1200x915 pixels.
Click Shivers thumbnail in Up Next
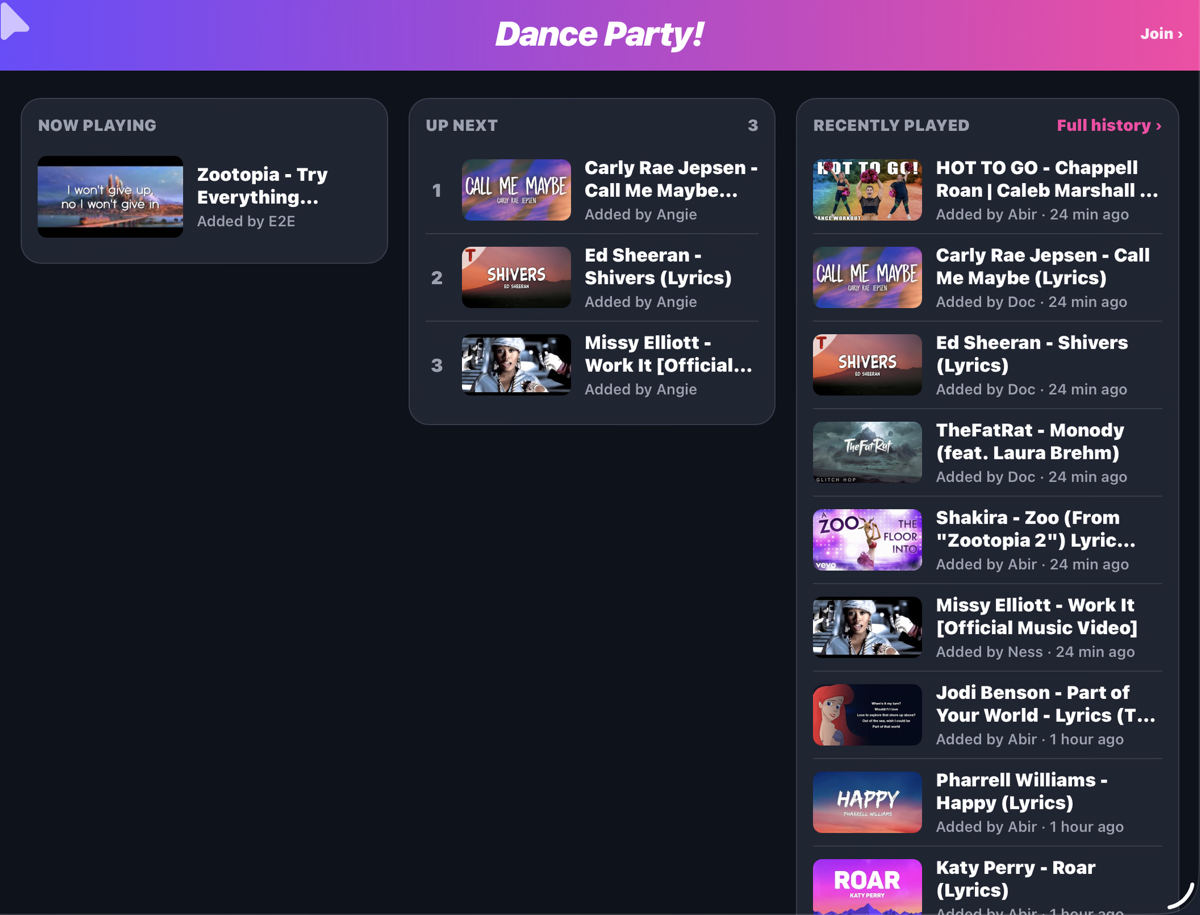516,278
